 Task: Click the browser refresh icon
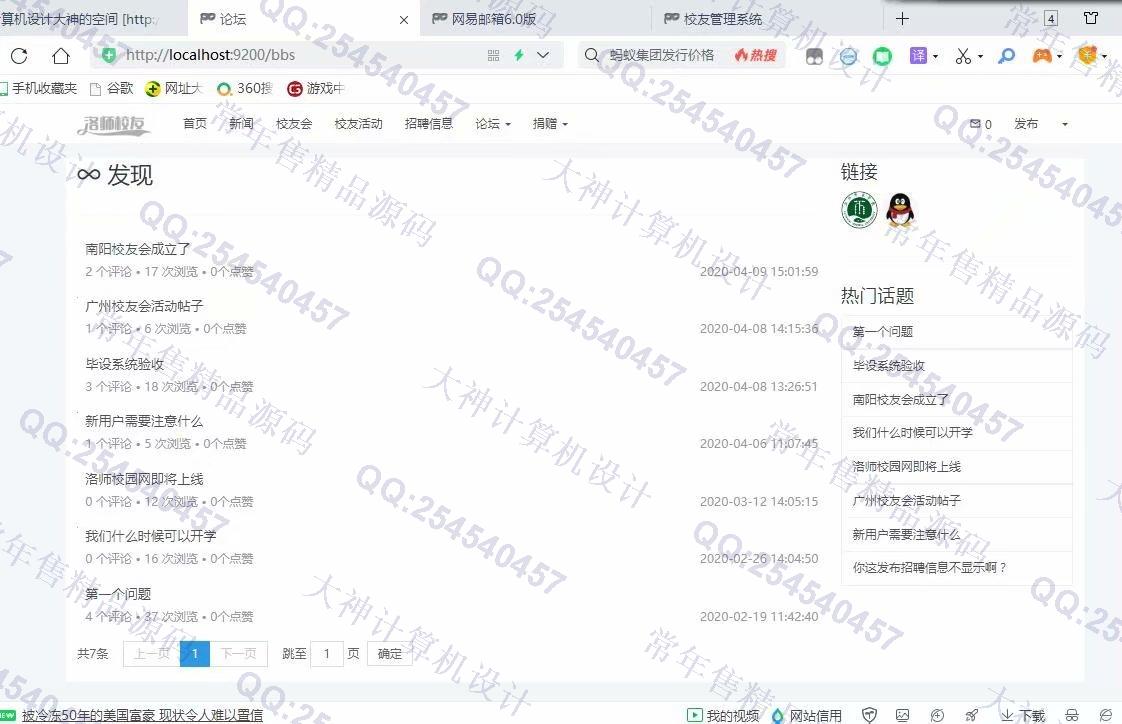point(19,56)
